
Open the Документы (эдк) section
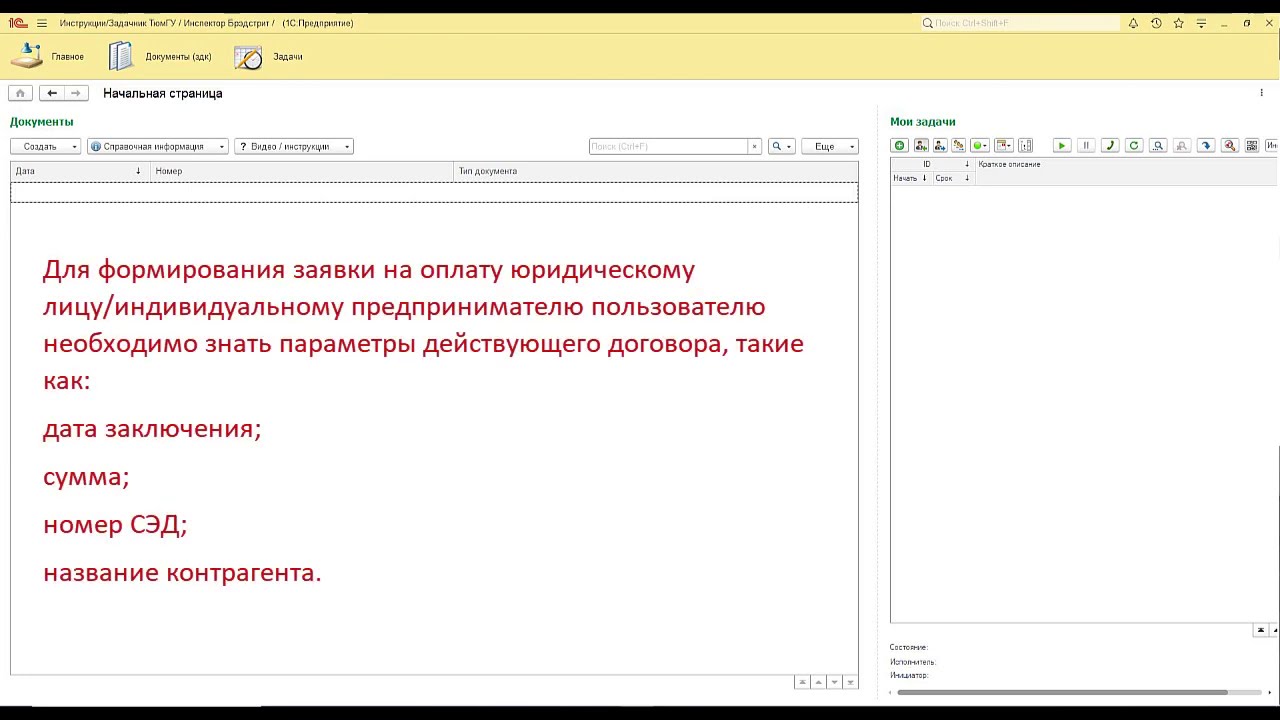(160, 57)
